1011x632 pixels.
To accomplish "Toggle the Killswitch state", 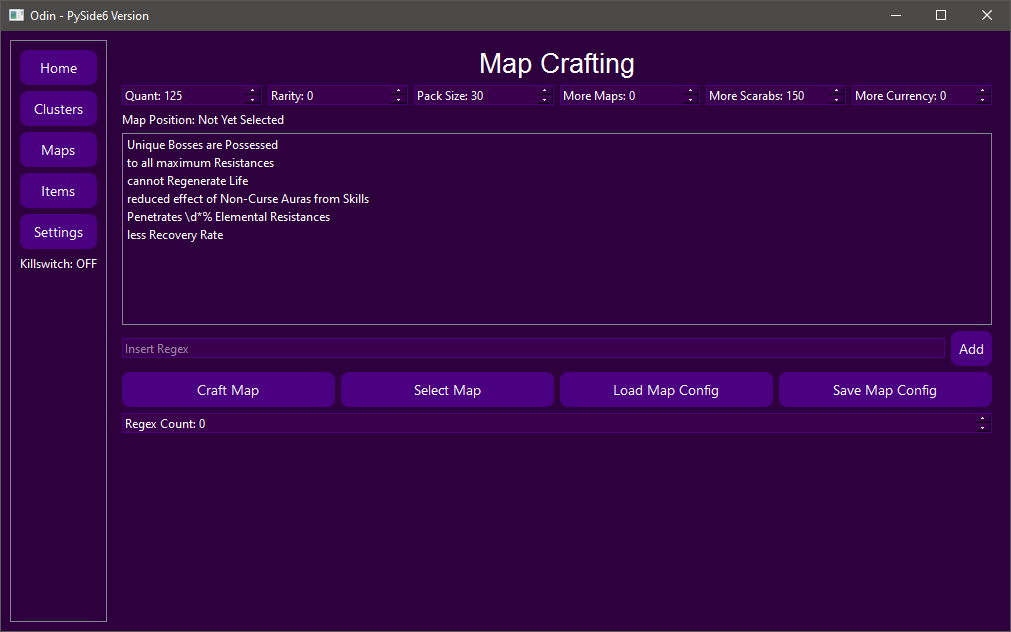I will click(x=58, y=263).
